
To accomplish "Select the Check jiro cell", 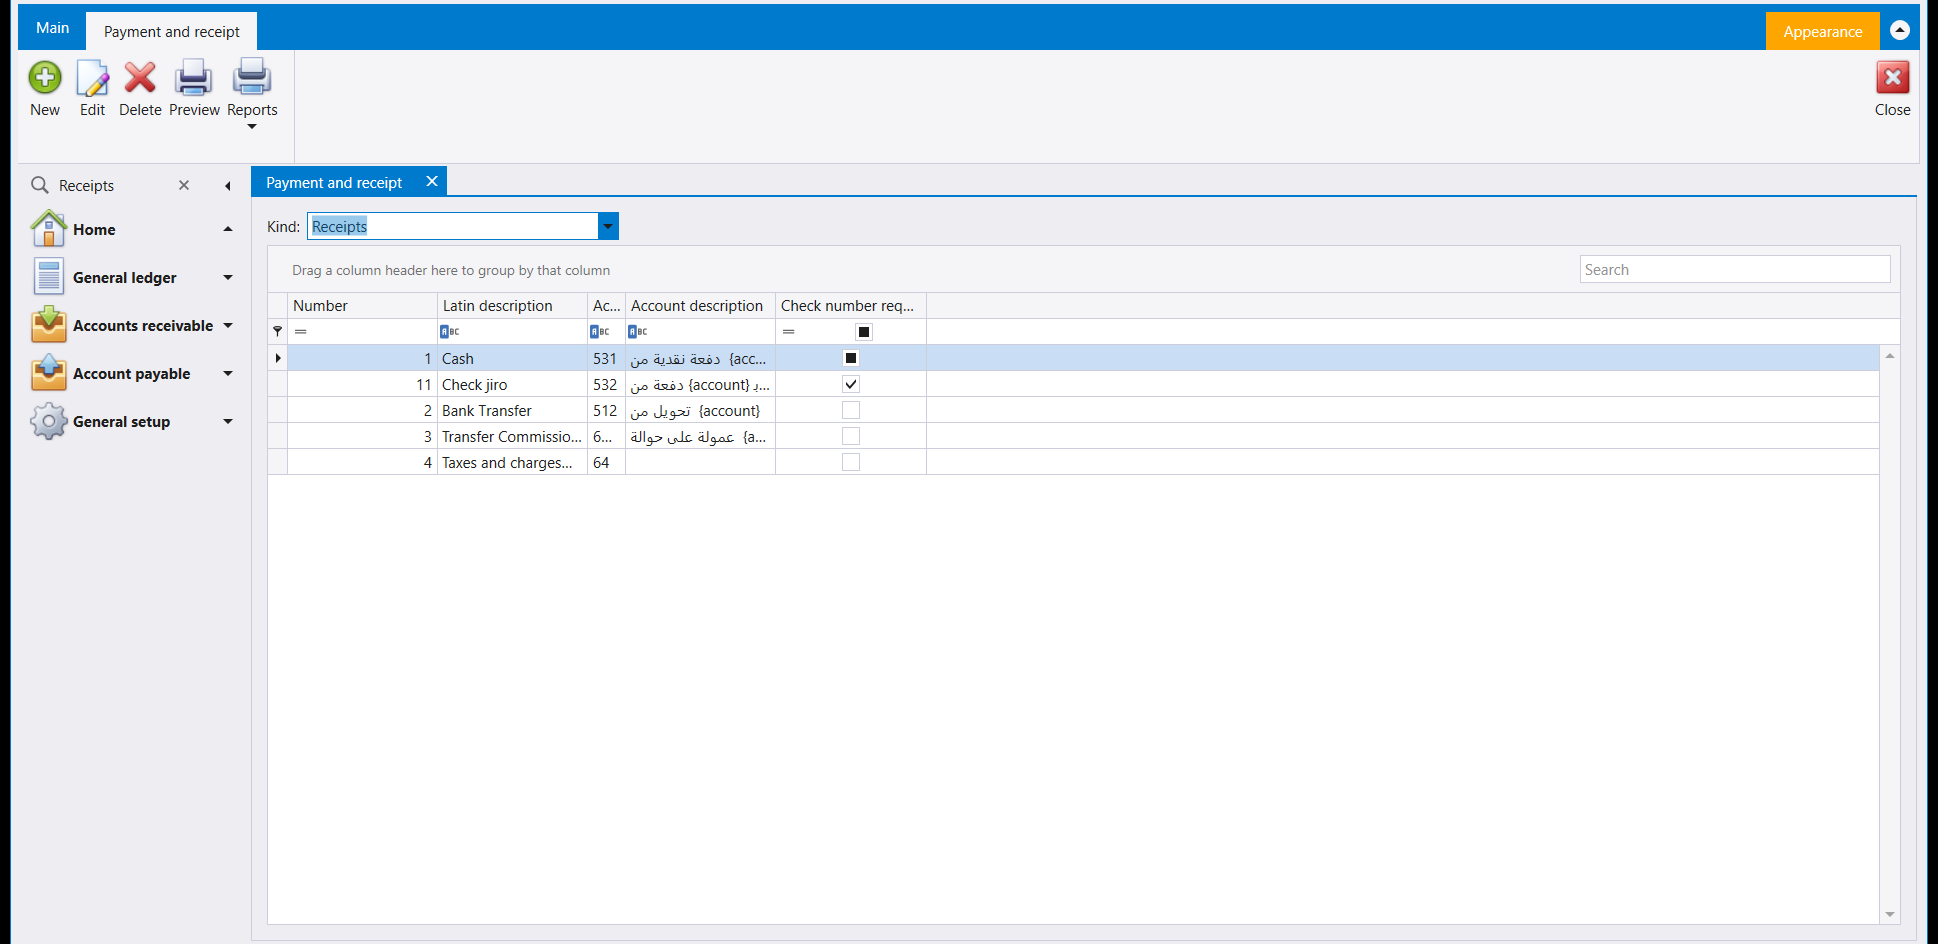I will [x=512, y=384].
